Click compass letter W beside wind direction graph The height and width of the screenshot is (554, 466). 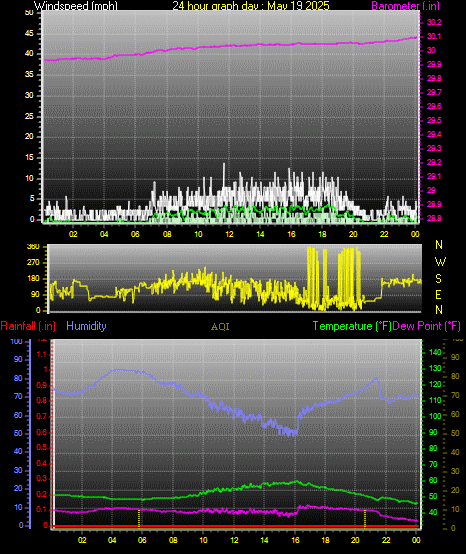440,262
